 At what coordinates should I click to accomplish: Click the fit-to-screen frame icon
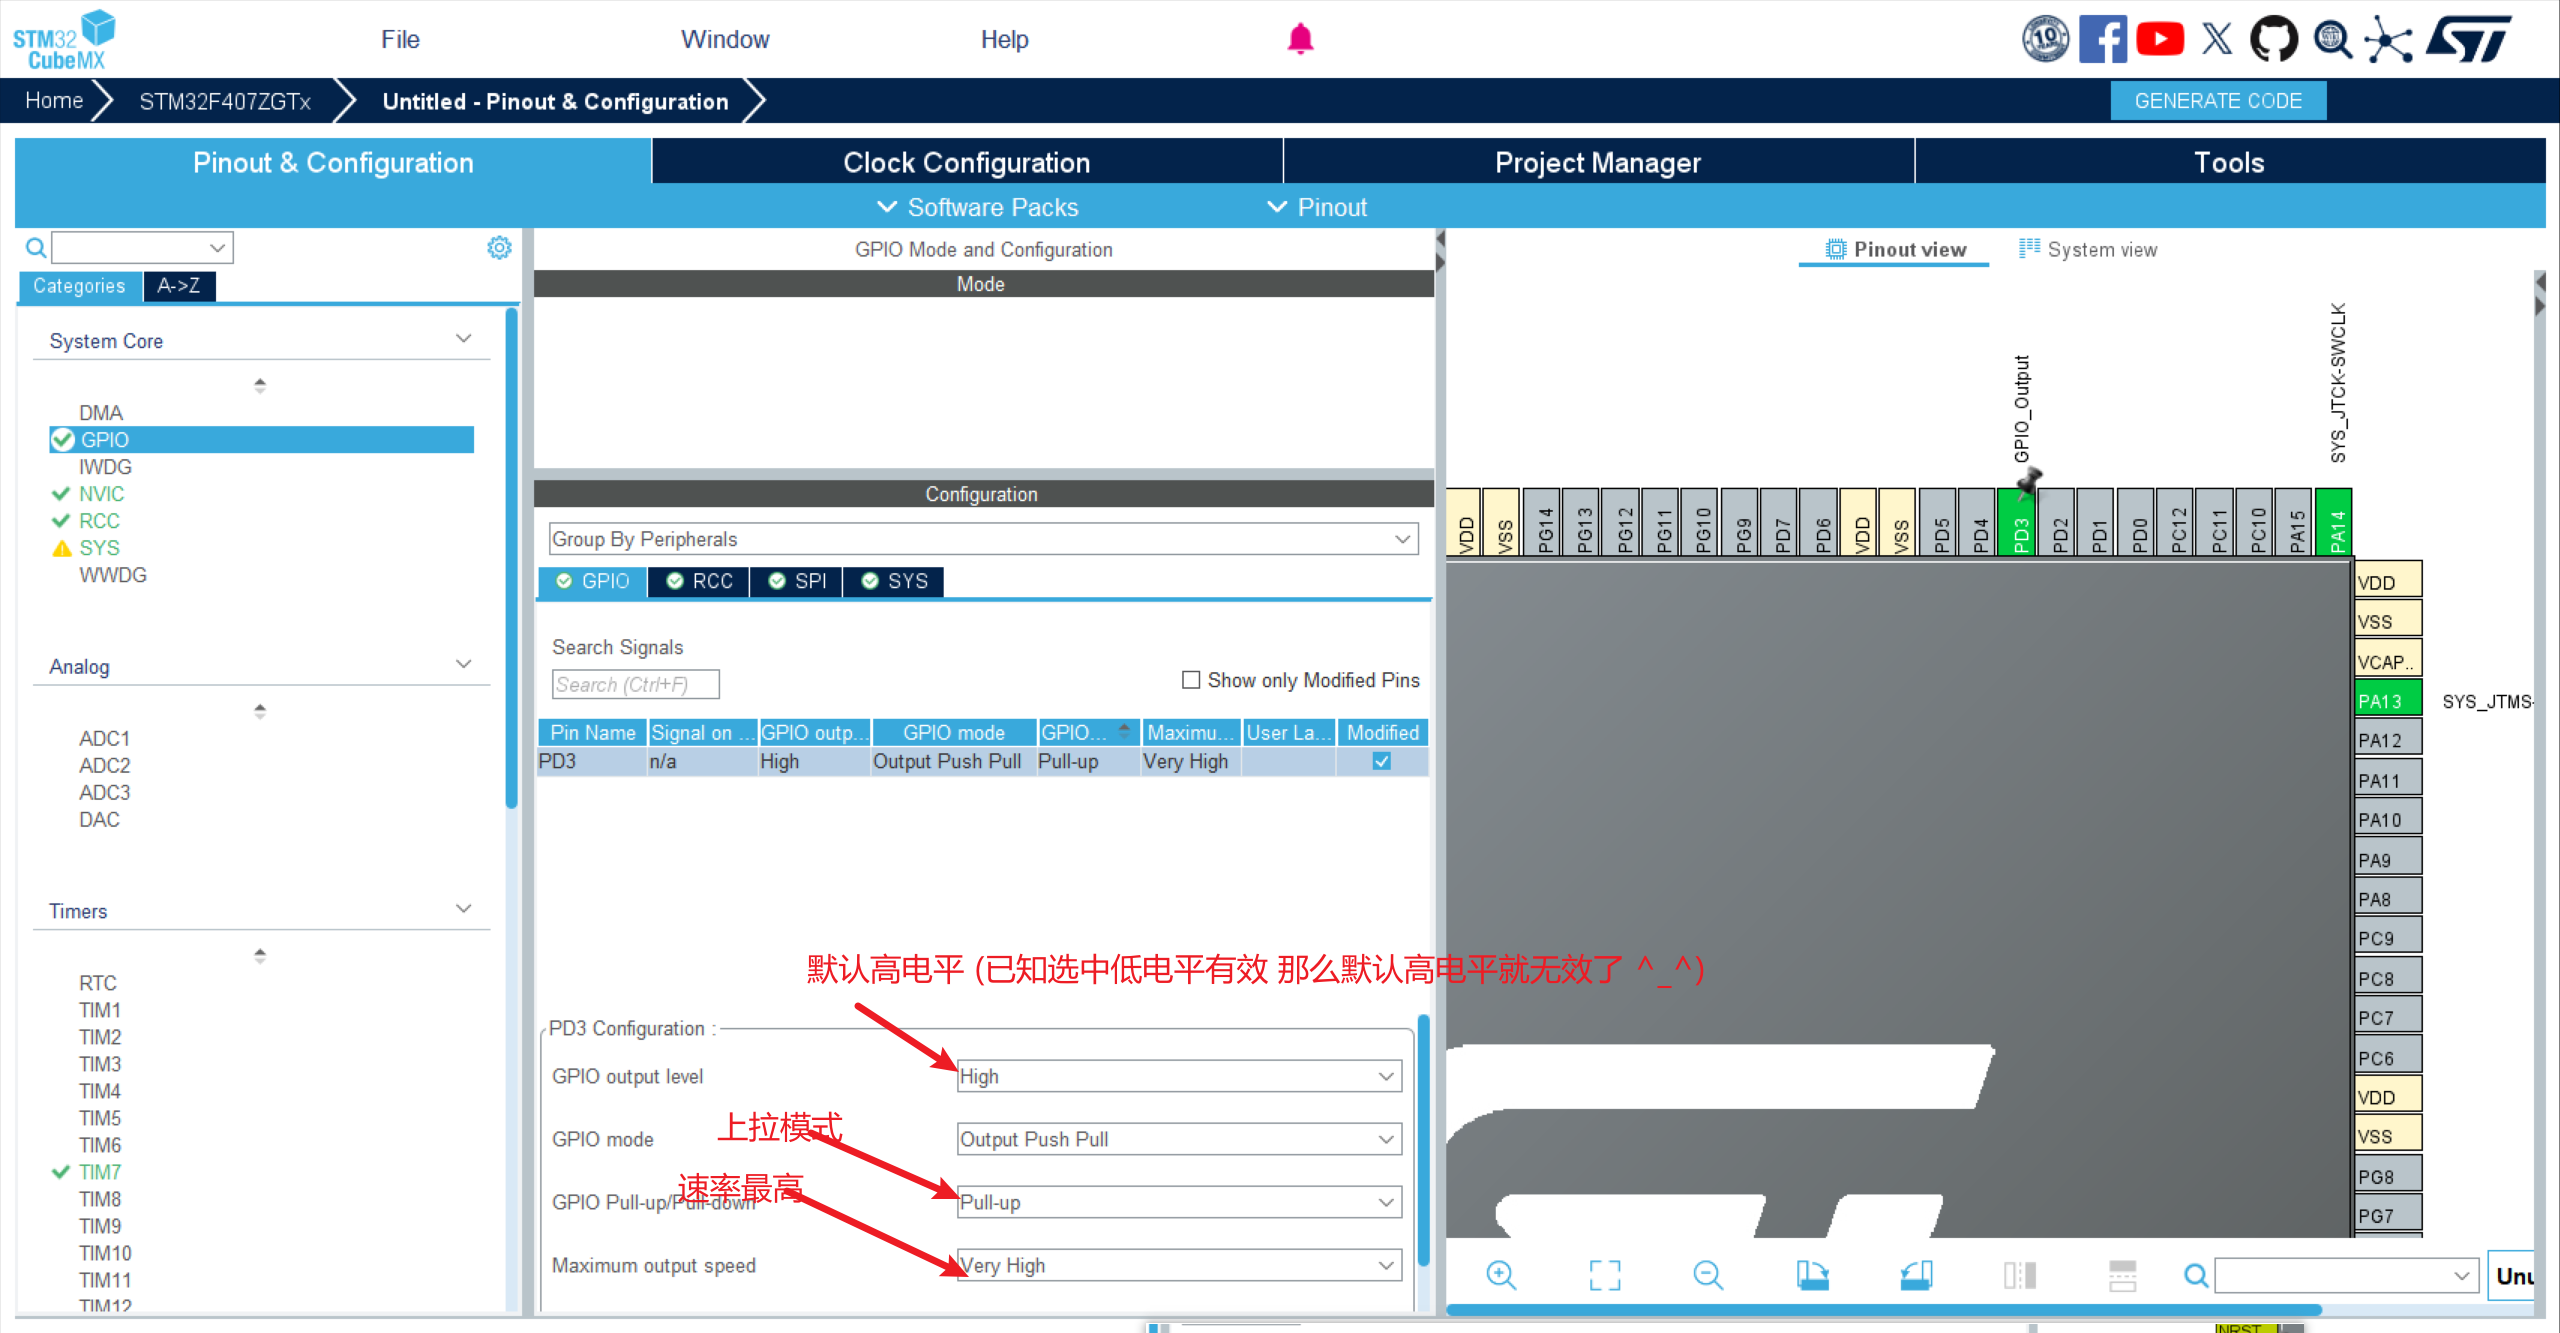1605,1275
